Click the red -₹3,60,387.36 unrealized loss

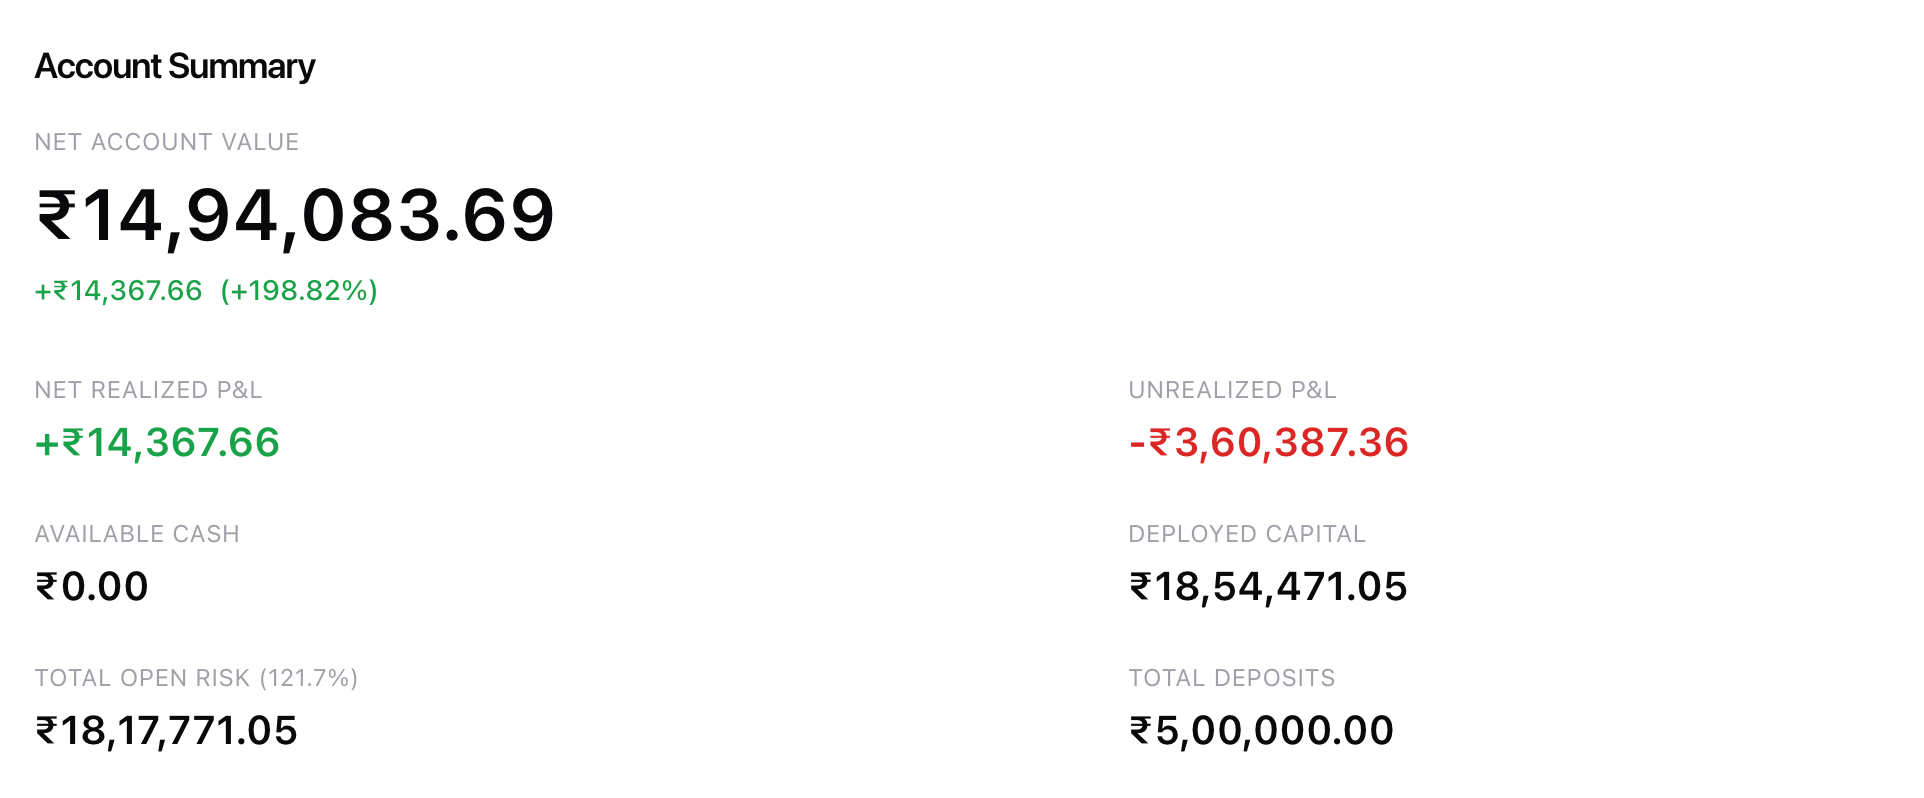tap(1268, 443)
